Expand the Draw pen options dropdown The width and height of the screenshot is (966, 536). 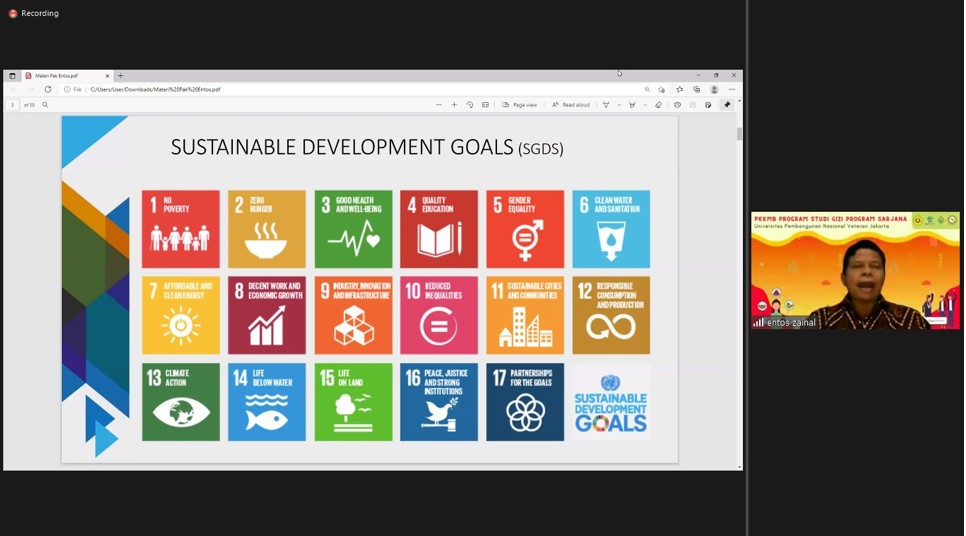619,105
